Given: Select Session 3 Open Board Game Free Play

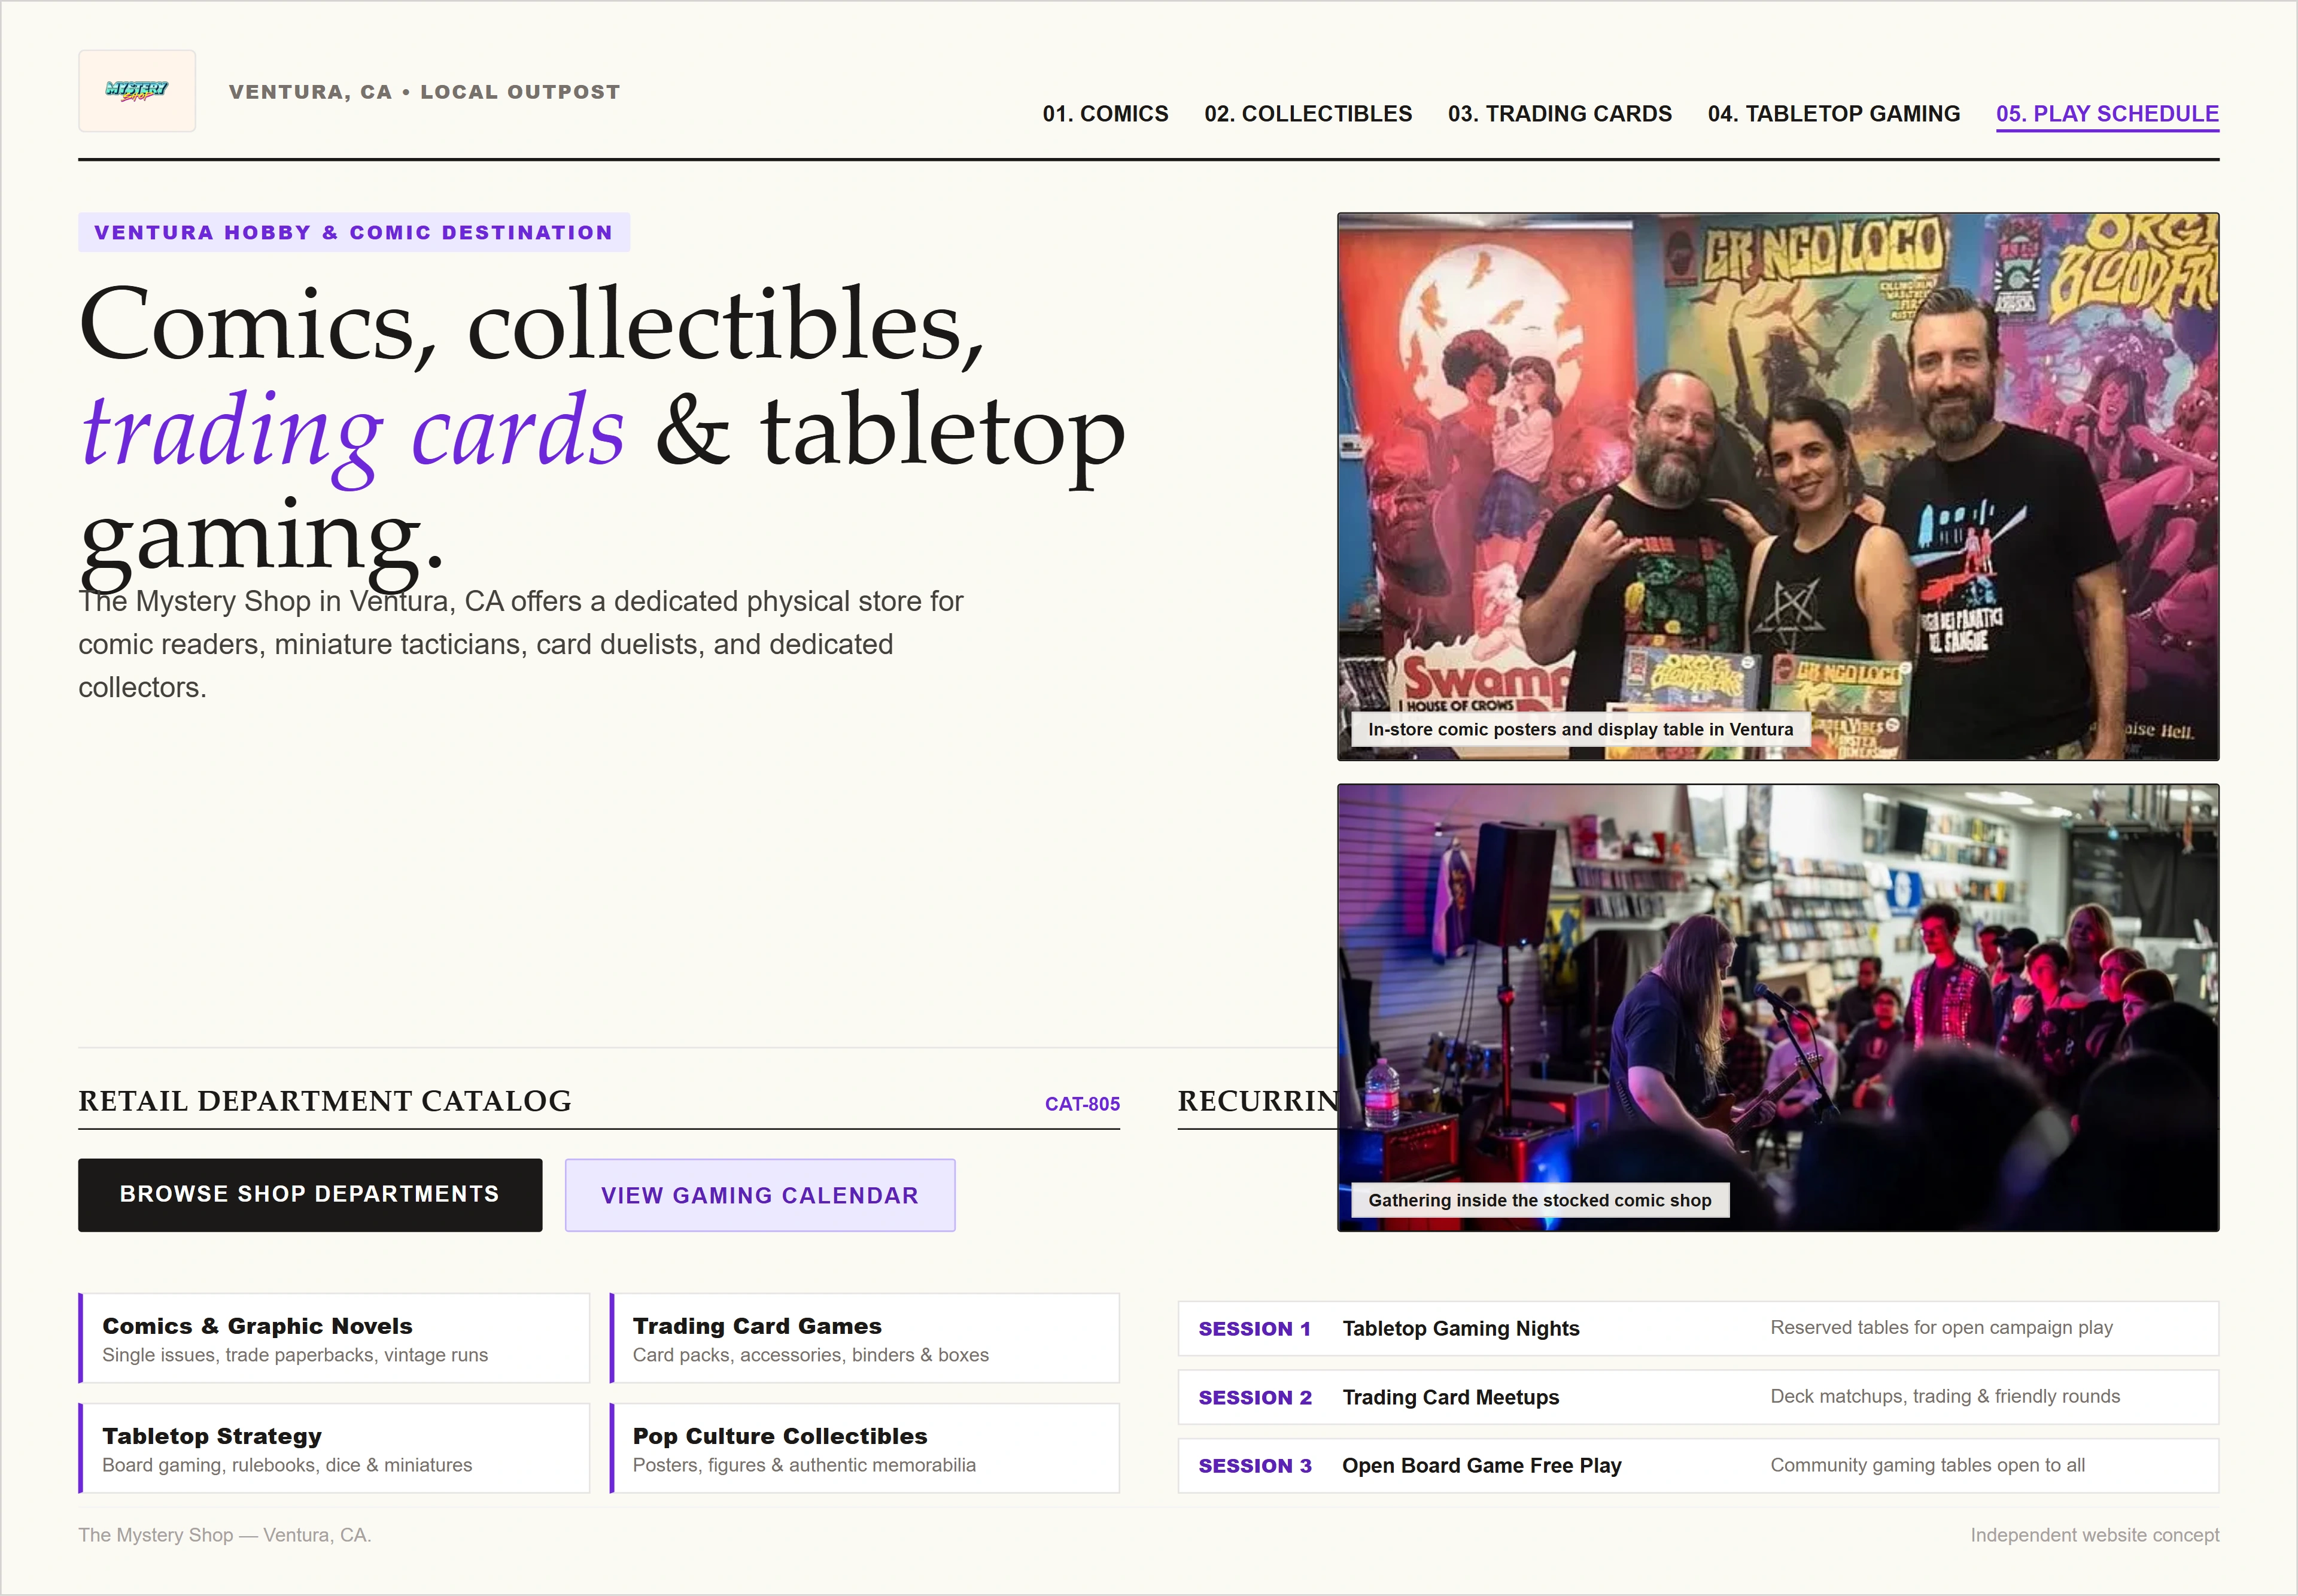Looking at the screenshot, I should coord(1698,1466).
